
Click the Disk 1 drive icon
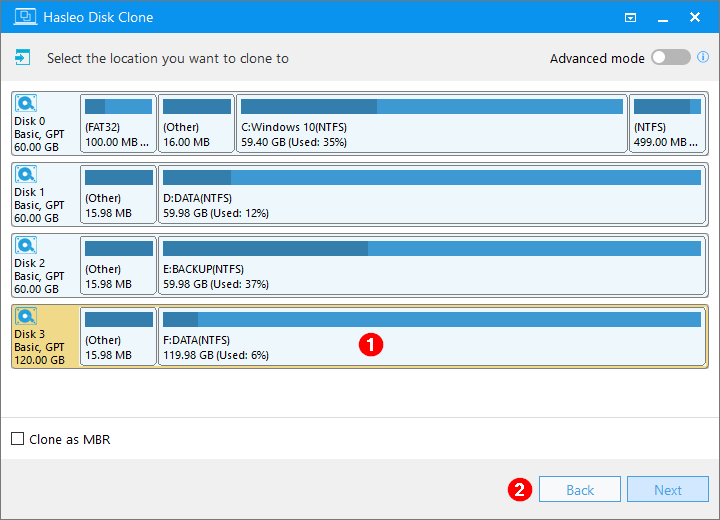point(26,174)
